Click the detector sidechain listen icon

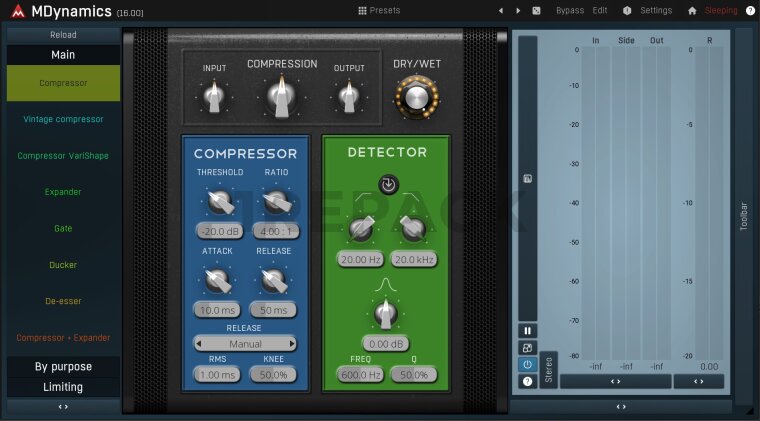(387, 184)
